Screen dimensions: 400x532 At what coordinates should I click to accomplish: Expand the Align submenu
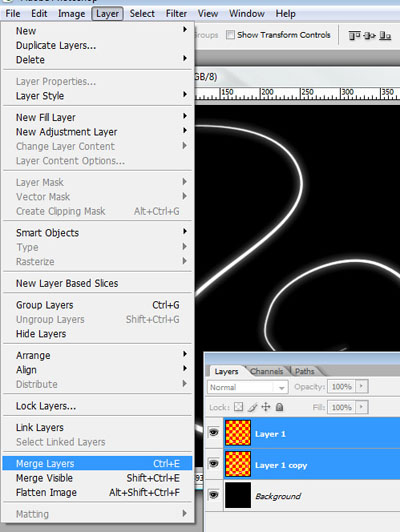pyautogui.click(x=97, y=370)
